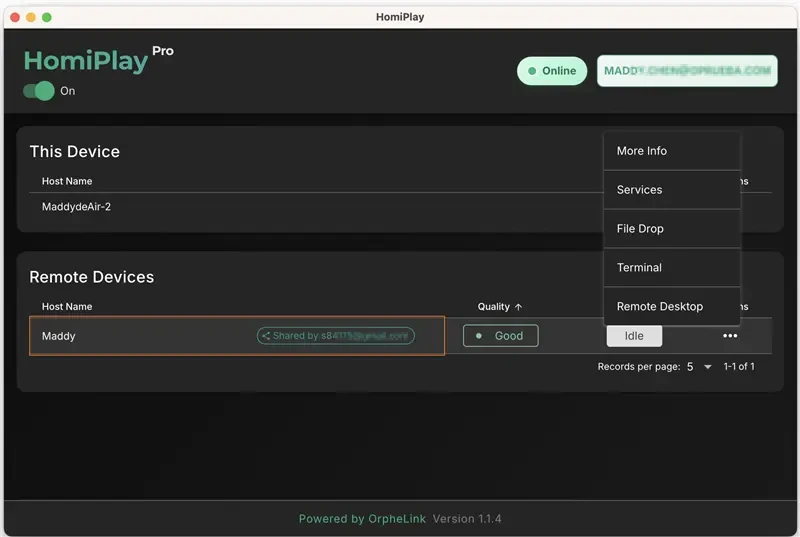Click the Idle status button
Viewport: 800px width, 537px height.
tap(634, 336)
